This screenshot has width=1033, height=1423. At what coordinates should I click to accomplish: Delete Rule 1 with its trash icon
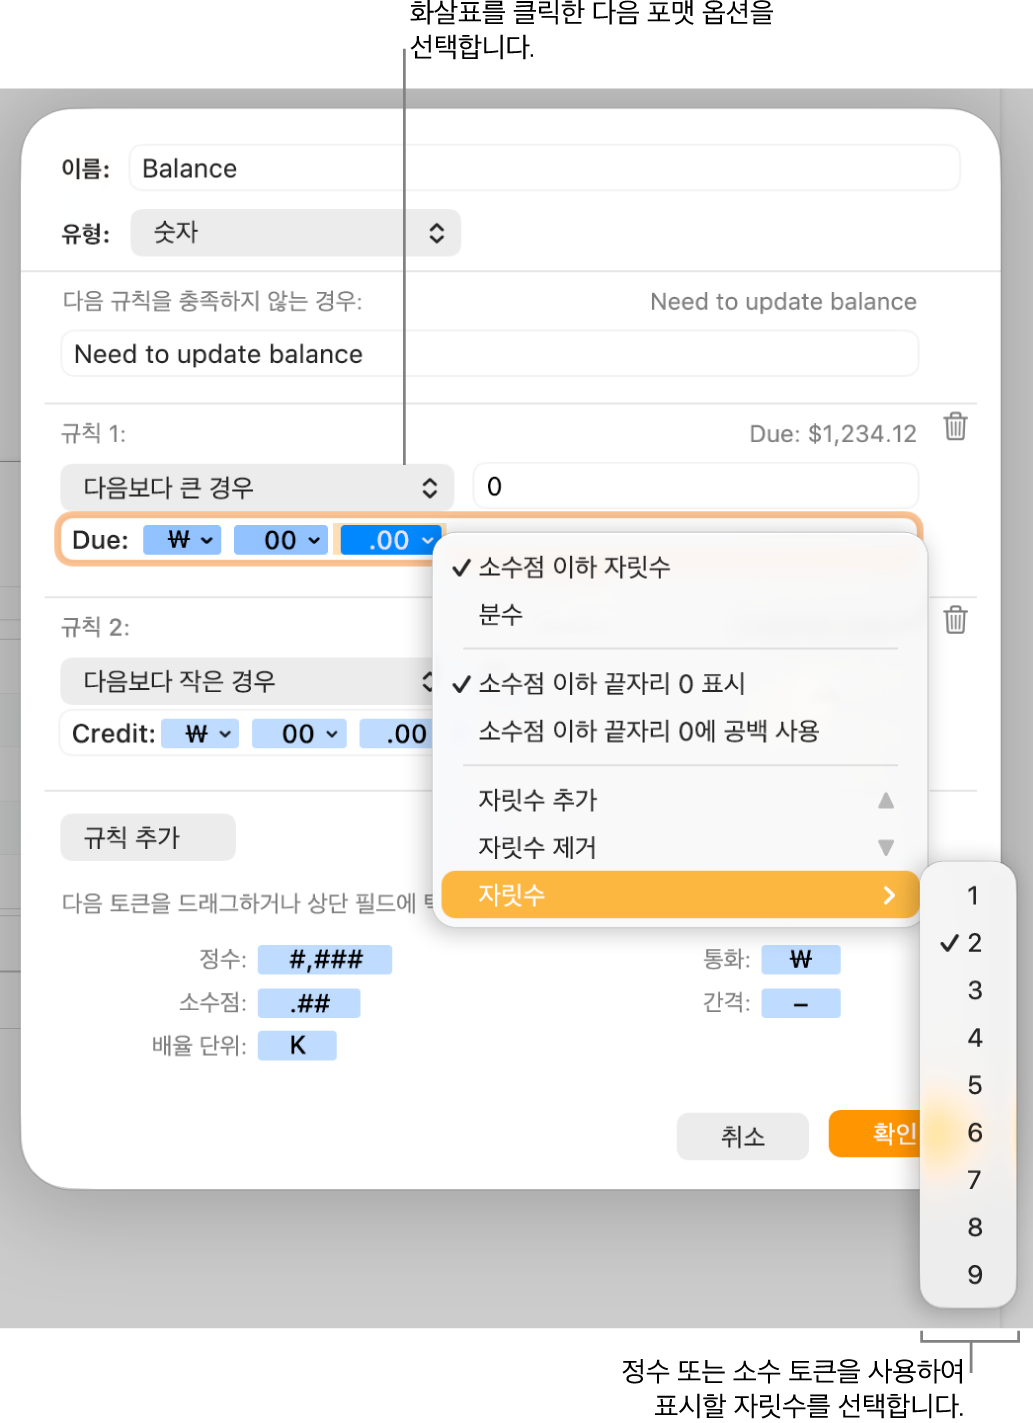pyautogui.click(x=955, y=427)
